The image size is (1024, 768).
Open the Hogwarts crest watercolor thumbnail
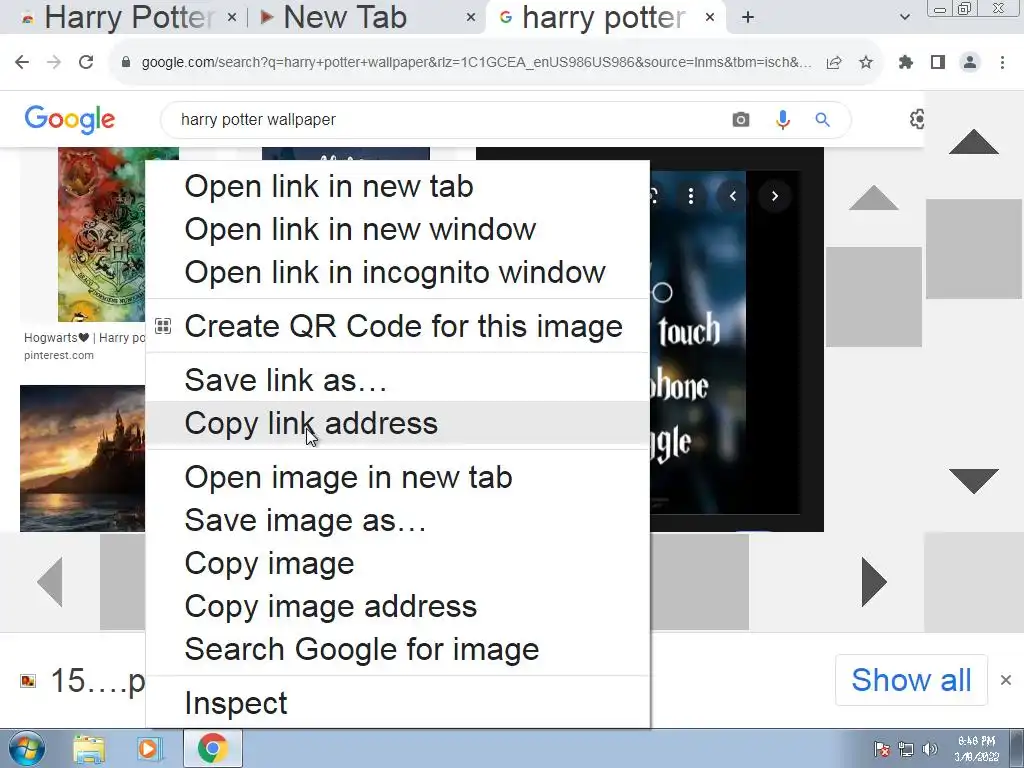(101, 234)
